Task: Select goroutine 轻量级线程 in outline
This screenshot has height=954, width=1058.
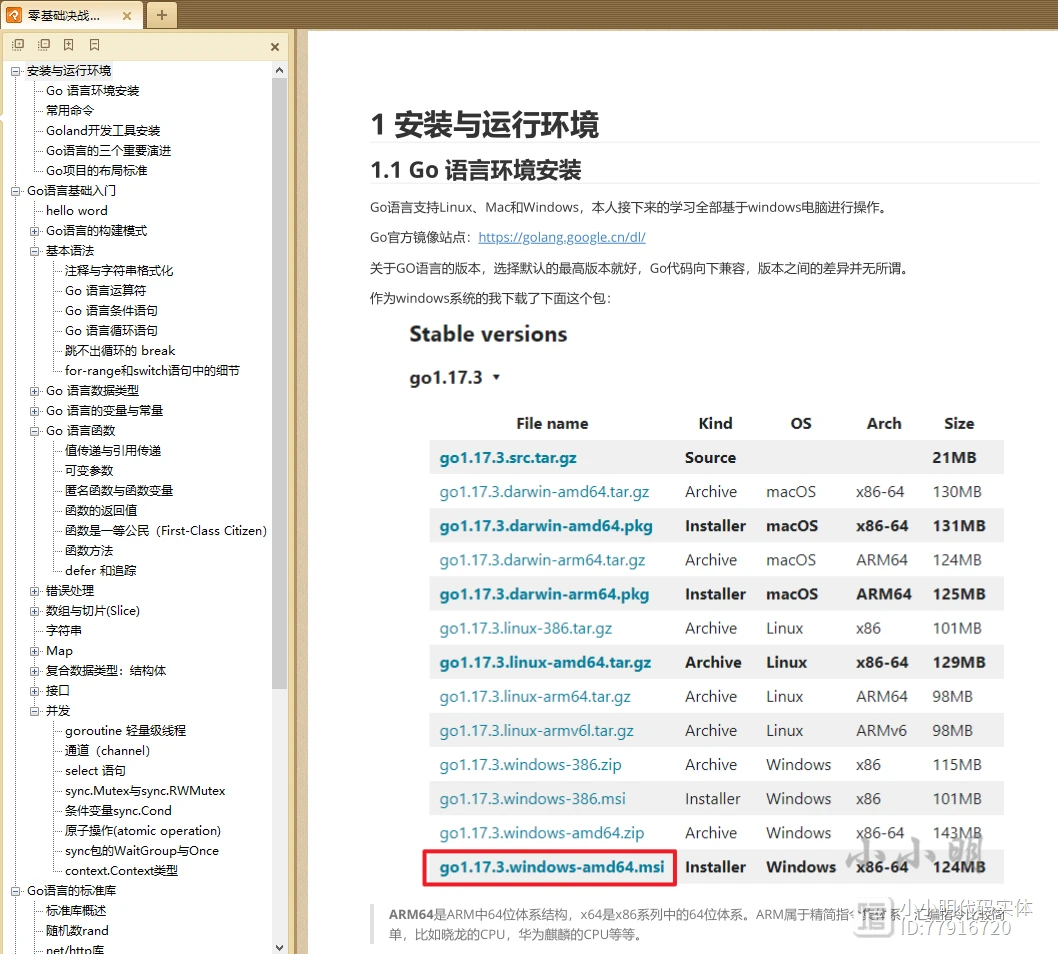Action: (x=125, y=731)
